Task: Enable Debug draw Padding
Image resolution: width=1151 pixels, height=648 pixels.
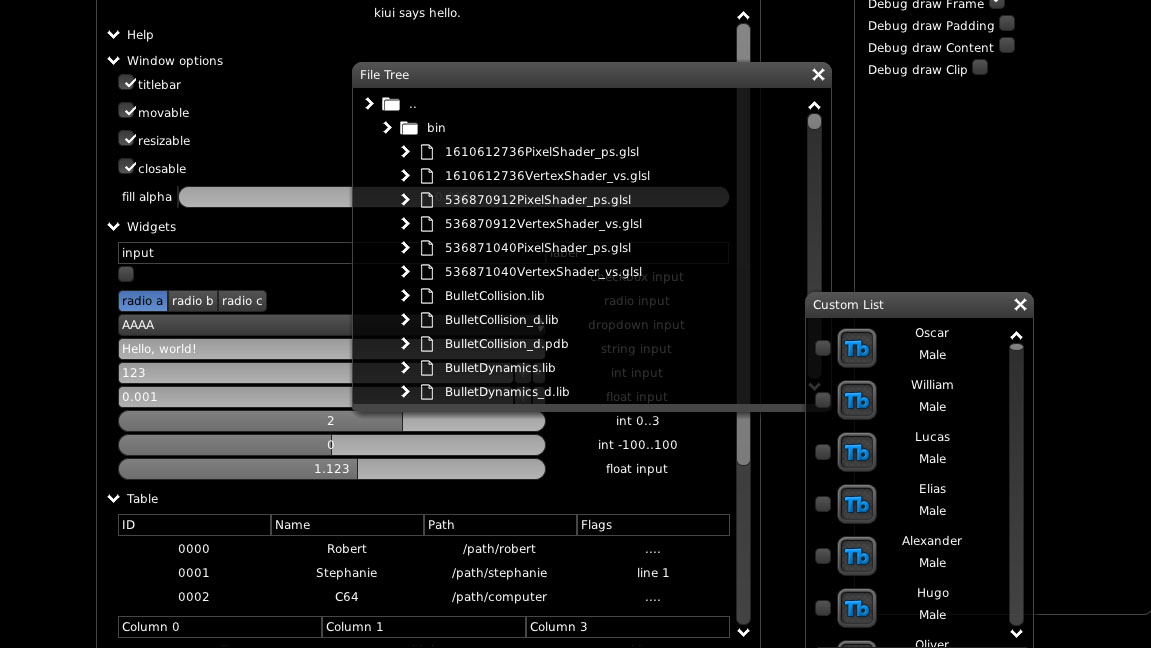Action: pyautogui.click(x=1006, y=23)
